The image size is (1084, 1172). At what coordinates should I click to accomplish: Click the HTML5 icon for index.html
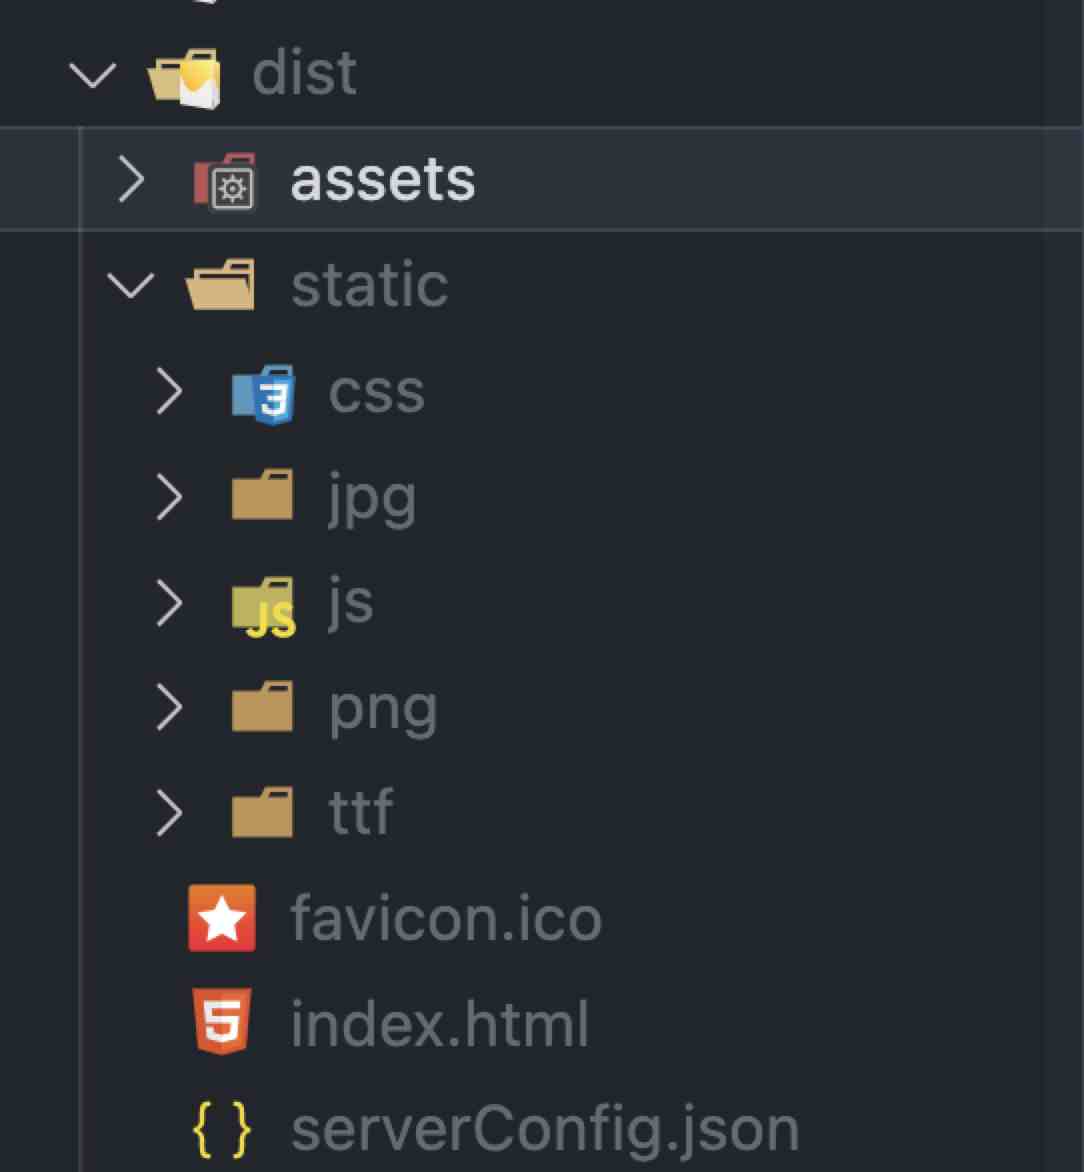click(x=222, y=1022)
